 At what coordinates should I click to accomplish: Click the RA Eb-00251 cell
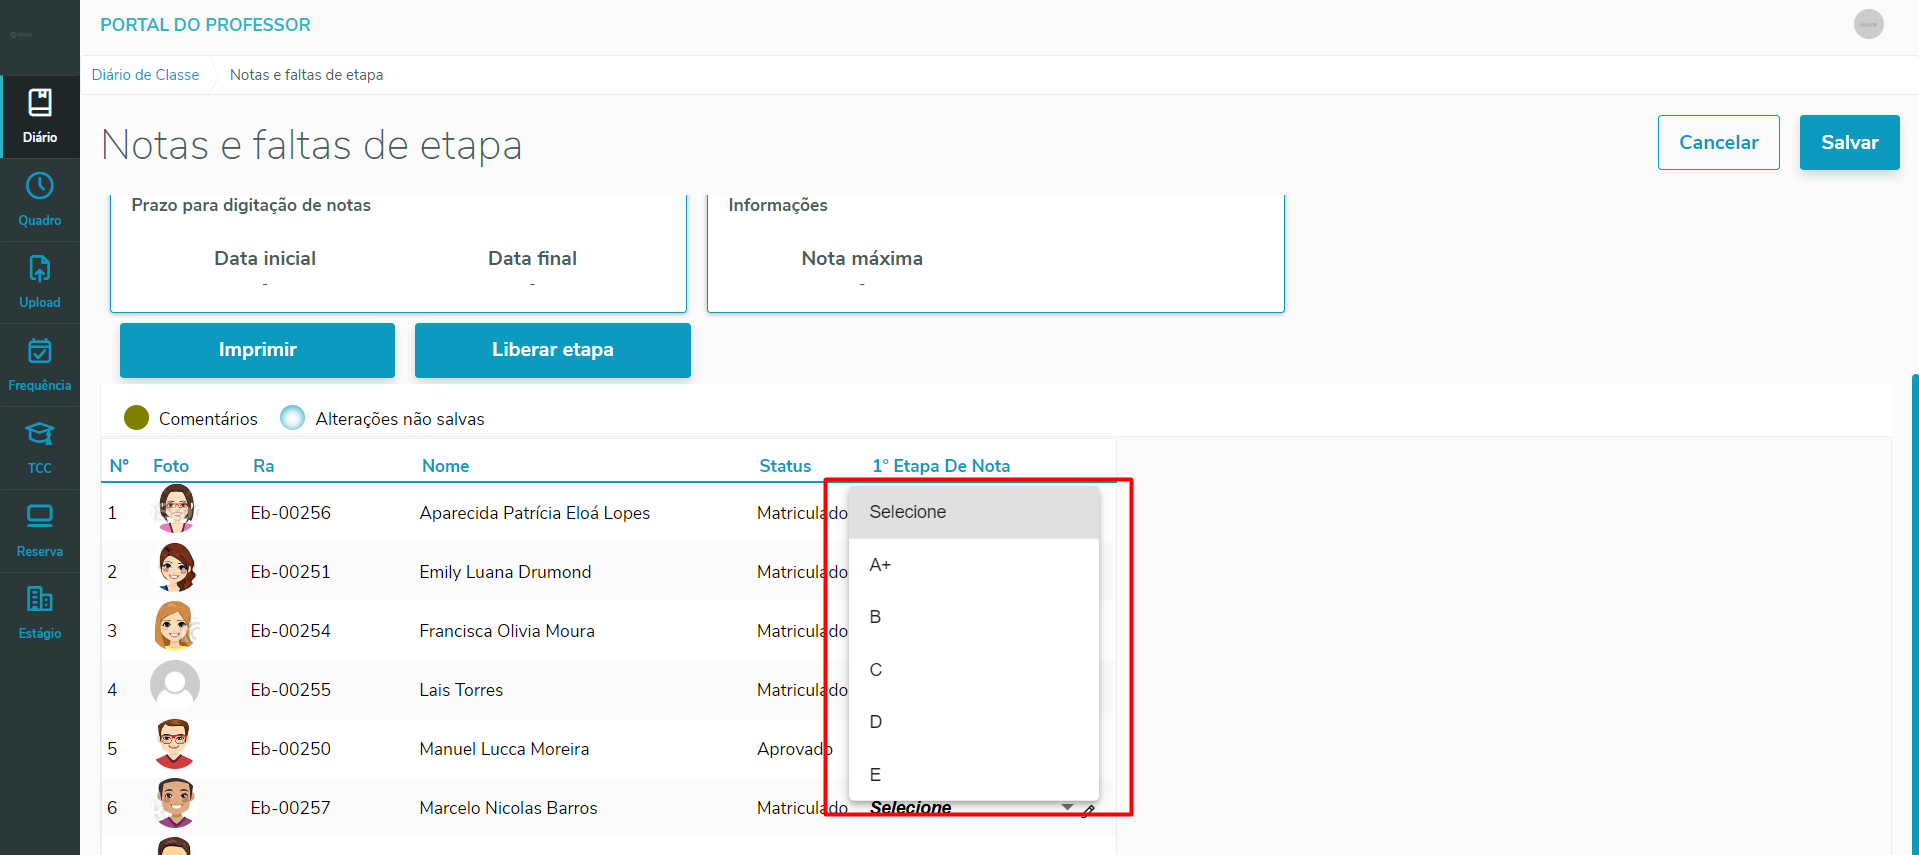[x=290, y=572]
